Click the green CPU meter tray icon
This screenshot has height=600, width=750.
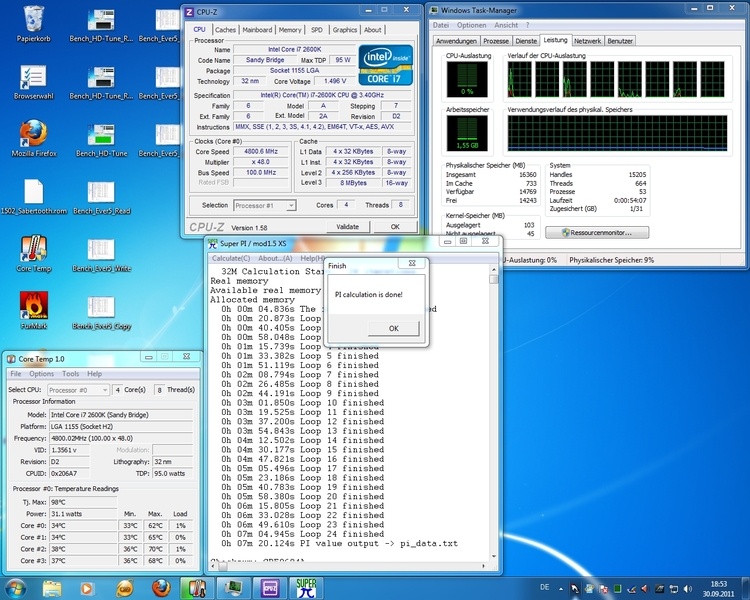(x=618, y=589)
